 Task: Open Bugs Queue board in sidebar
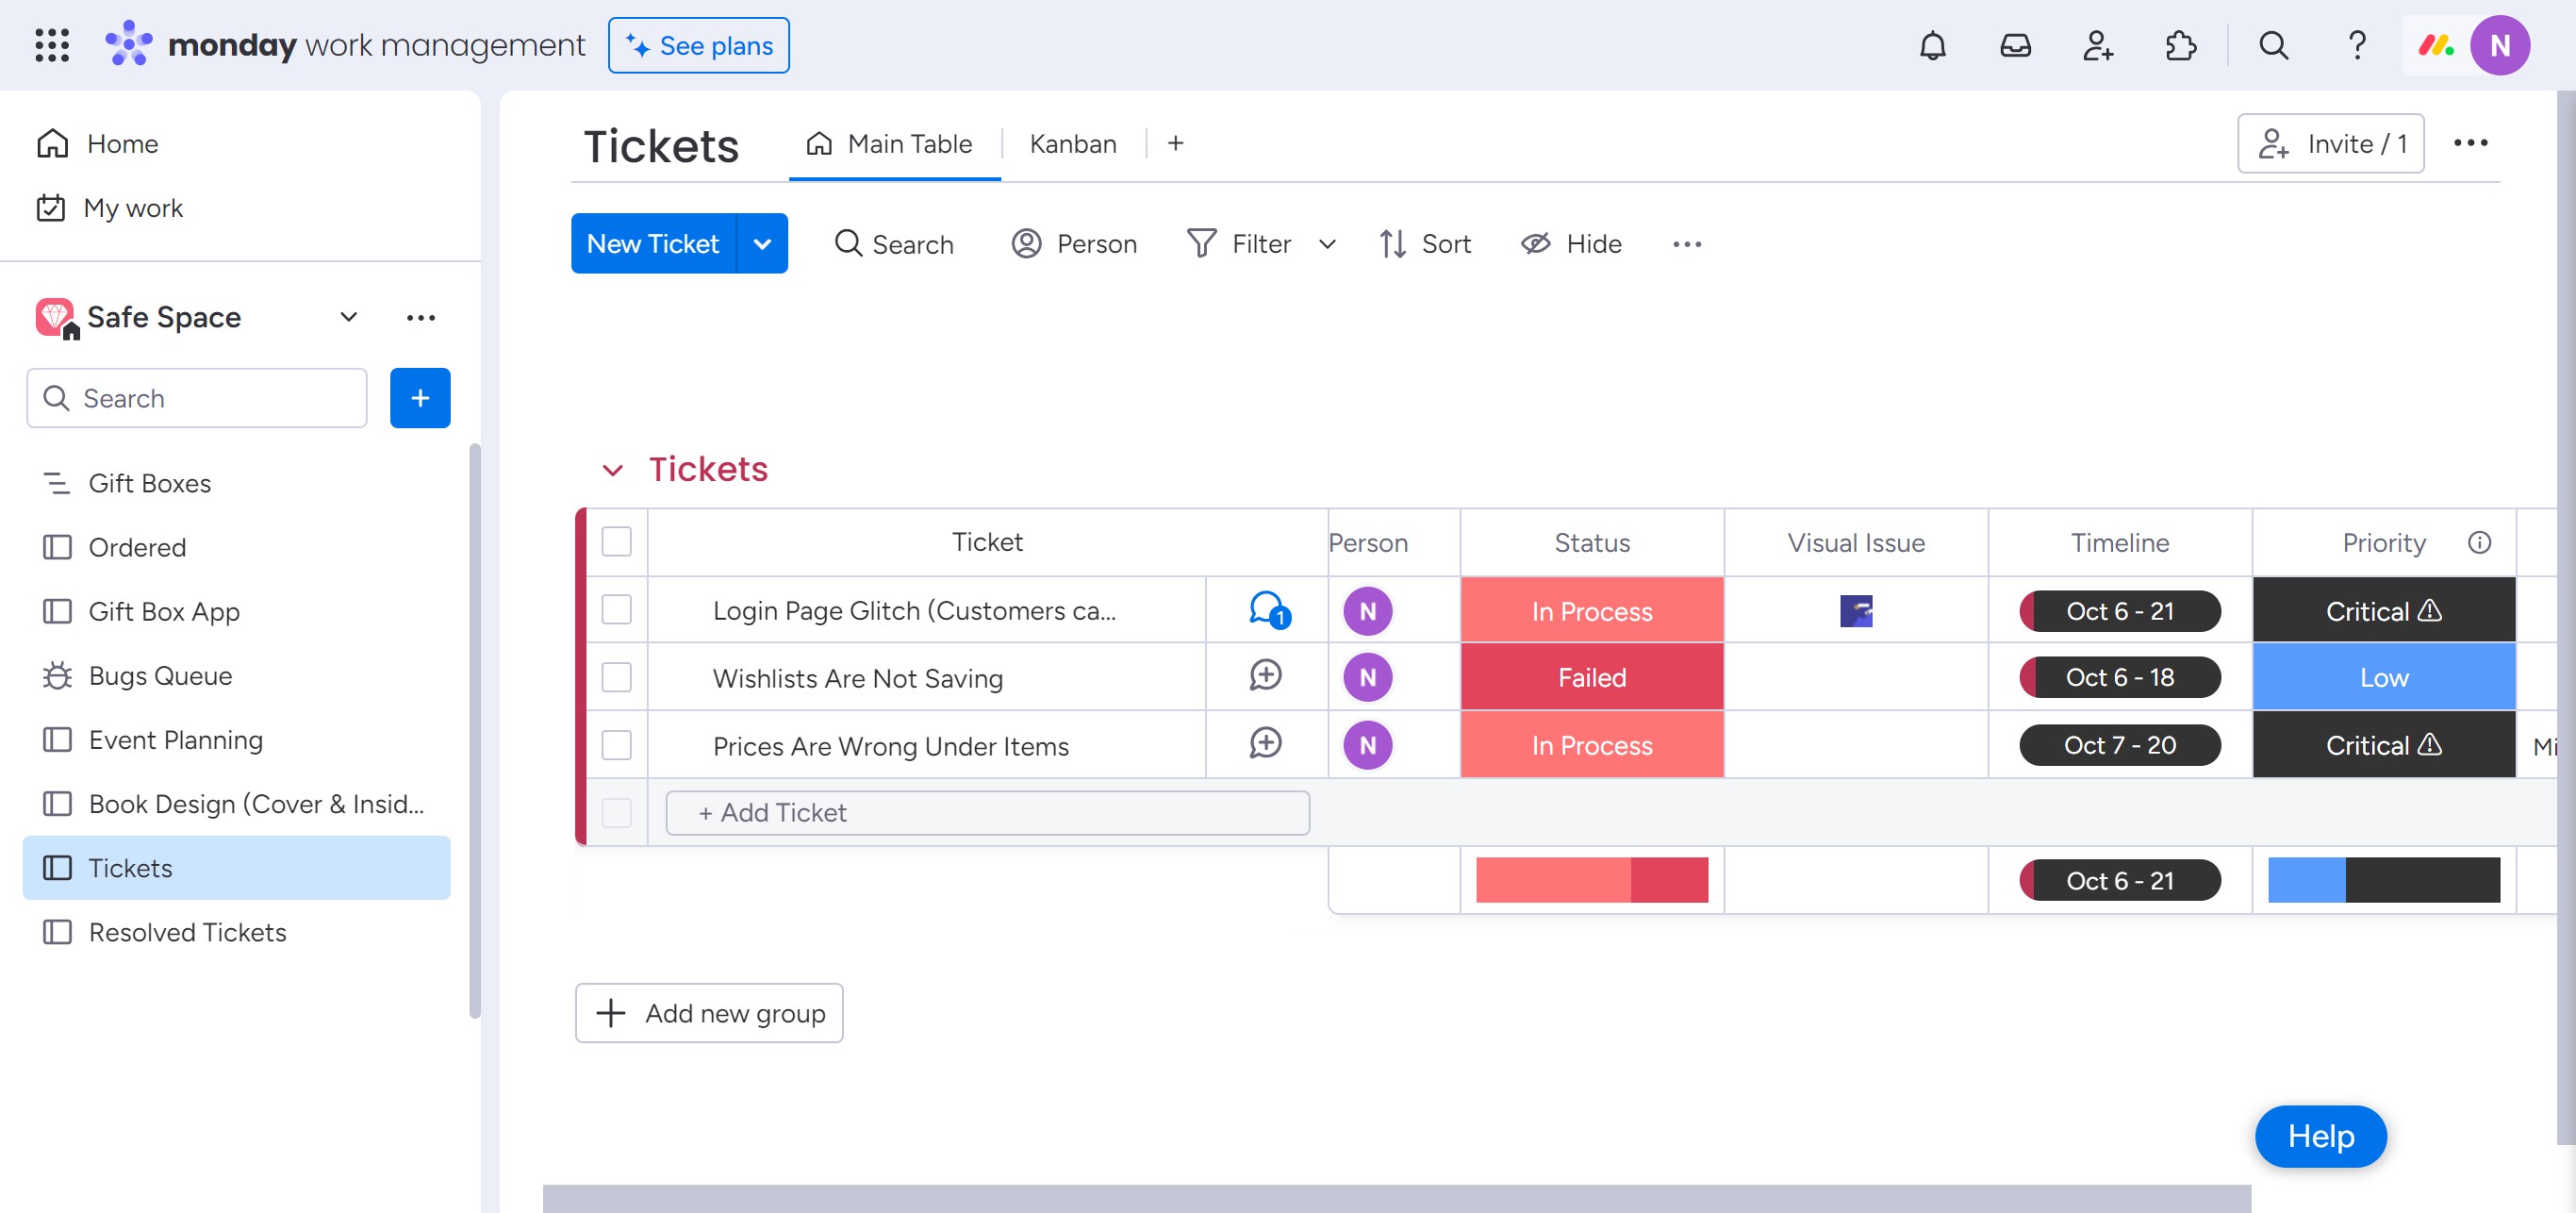click(160, 675)
